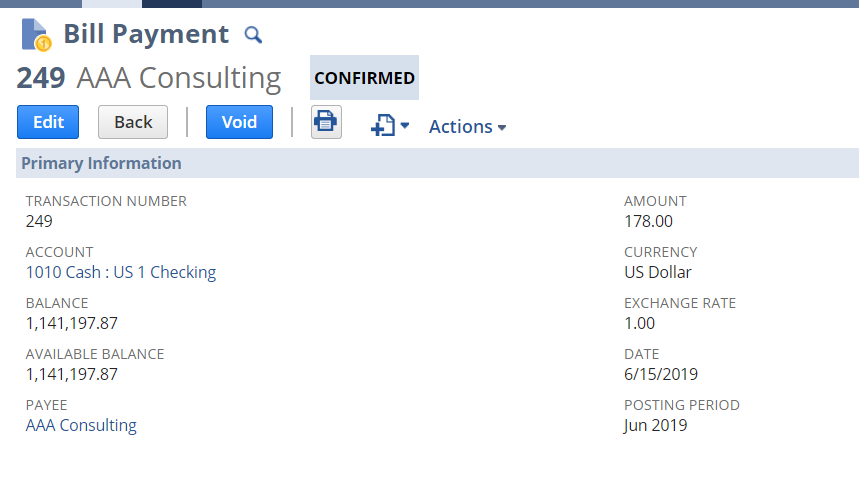Go back using the Back button

click(133, 122)
